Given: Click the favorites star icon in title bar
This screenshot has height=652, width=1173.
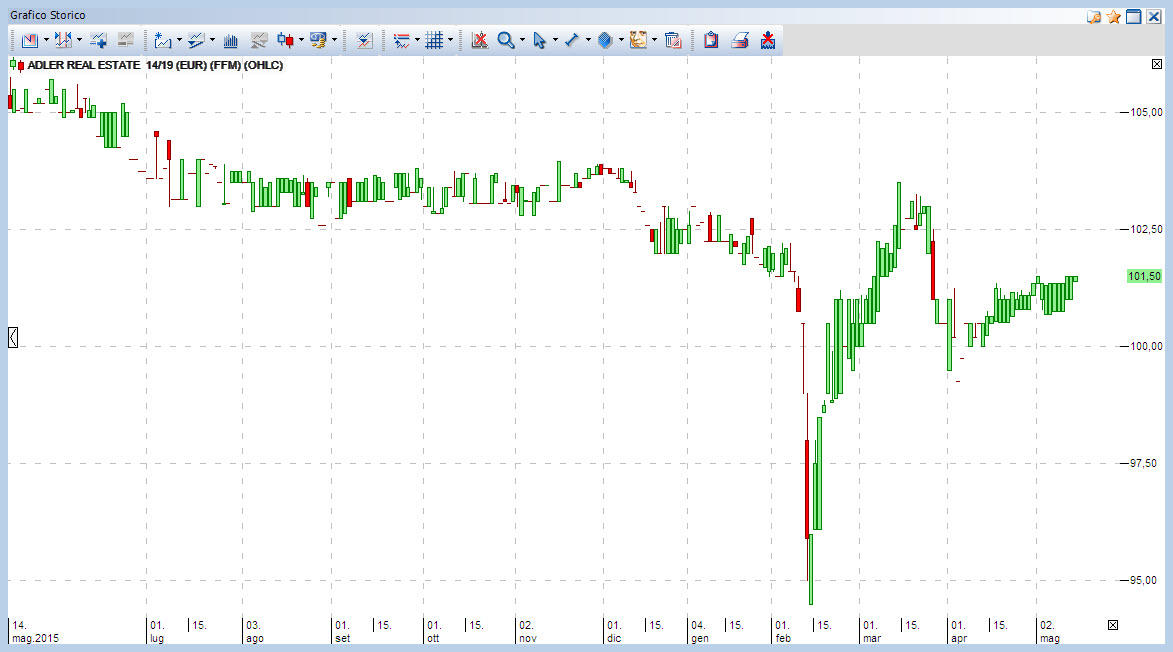Looking at the screenshot, I should pos(1114,16).
